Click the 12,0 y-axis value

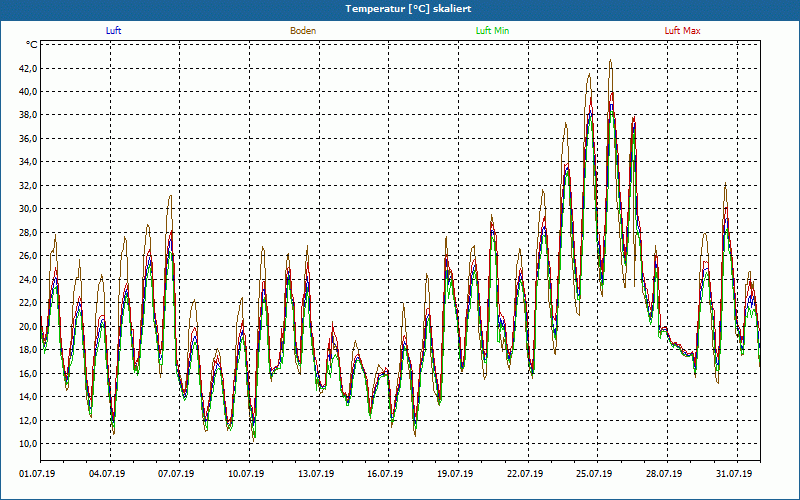pyautogui.click(x=28, y=420)
